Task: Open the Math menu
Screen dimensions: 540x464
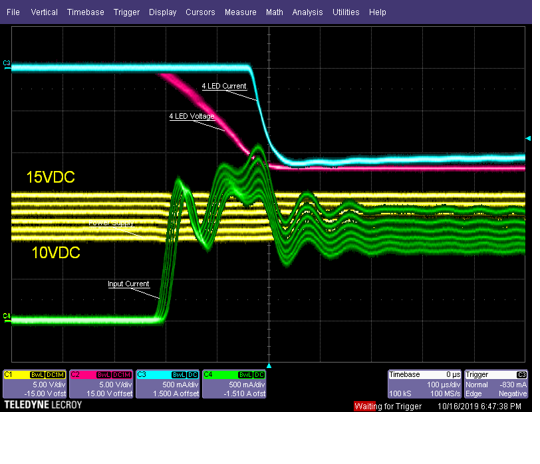Action: [x=274, y=12]
